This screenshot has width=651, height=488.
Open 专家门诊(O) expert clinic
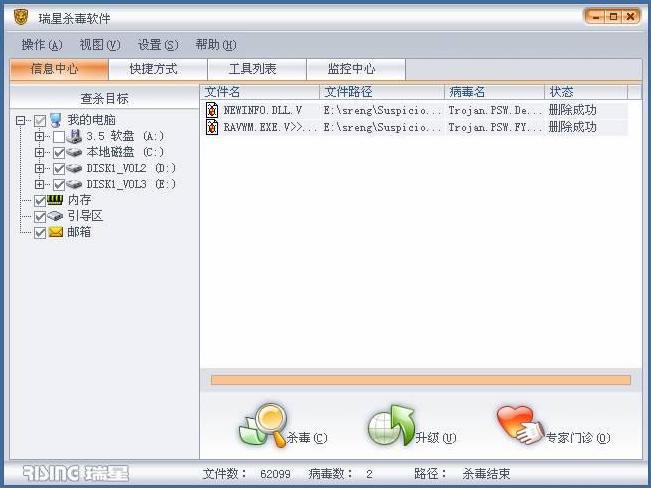[x=553, y=426]
